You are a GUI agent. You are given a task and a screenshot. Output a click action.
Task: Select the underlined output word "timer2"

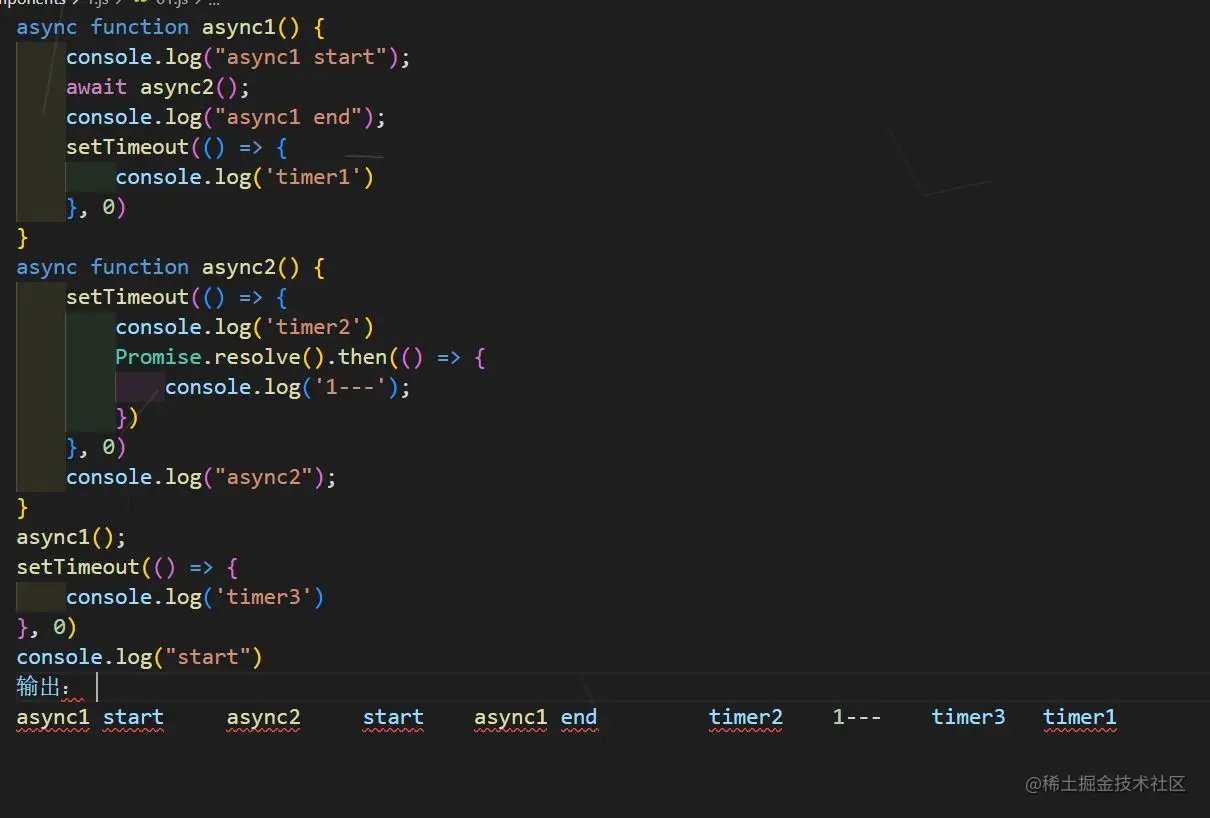point(746,717)
